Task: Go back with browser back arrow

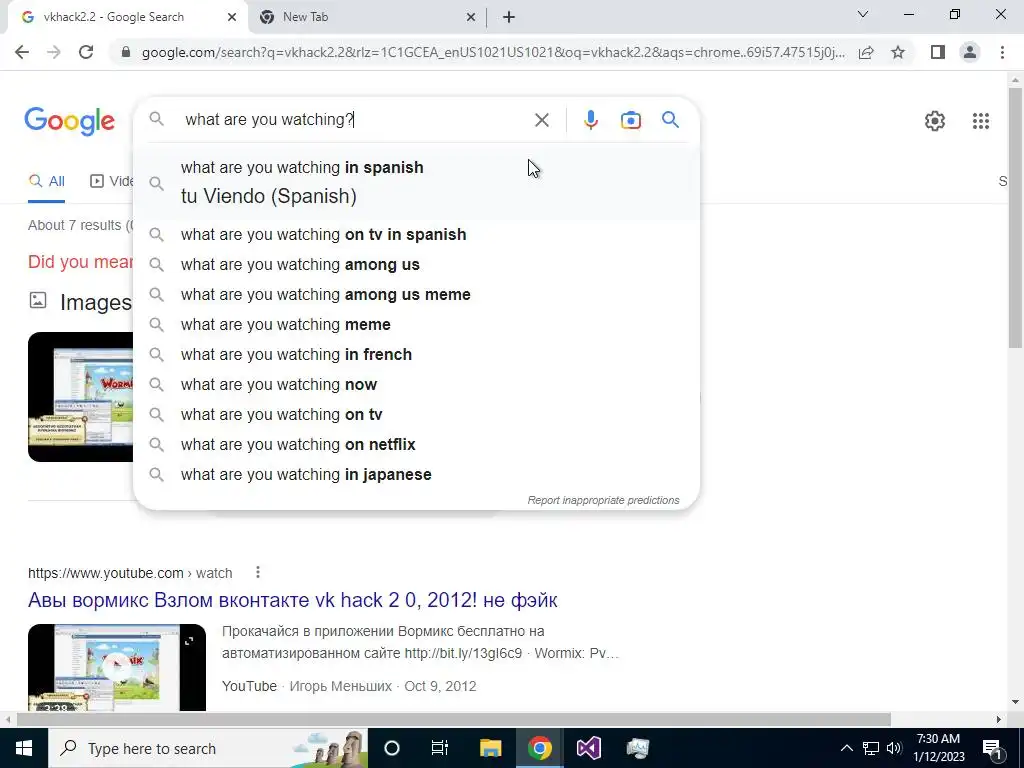Action: 22,52
